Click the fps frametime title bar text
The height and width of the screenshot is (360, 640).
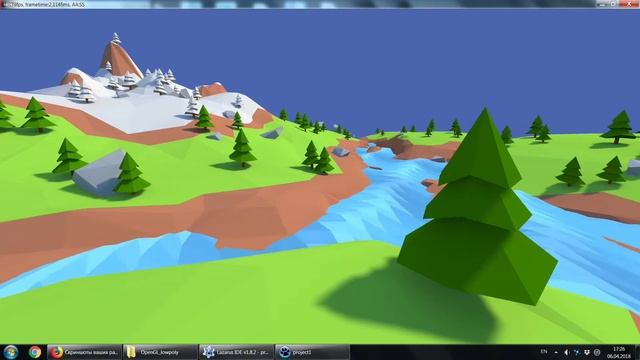[x=48, y=4]
